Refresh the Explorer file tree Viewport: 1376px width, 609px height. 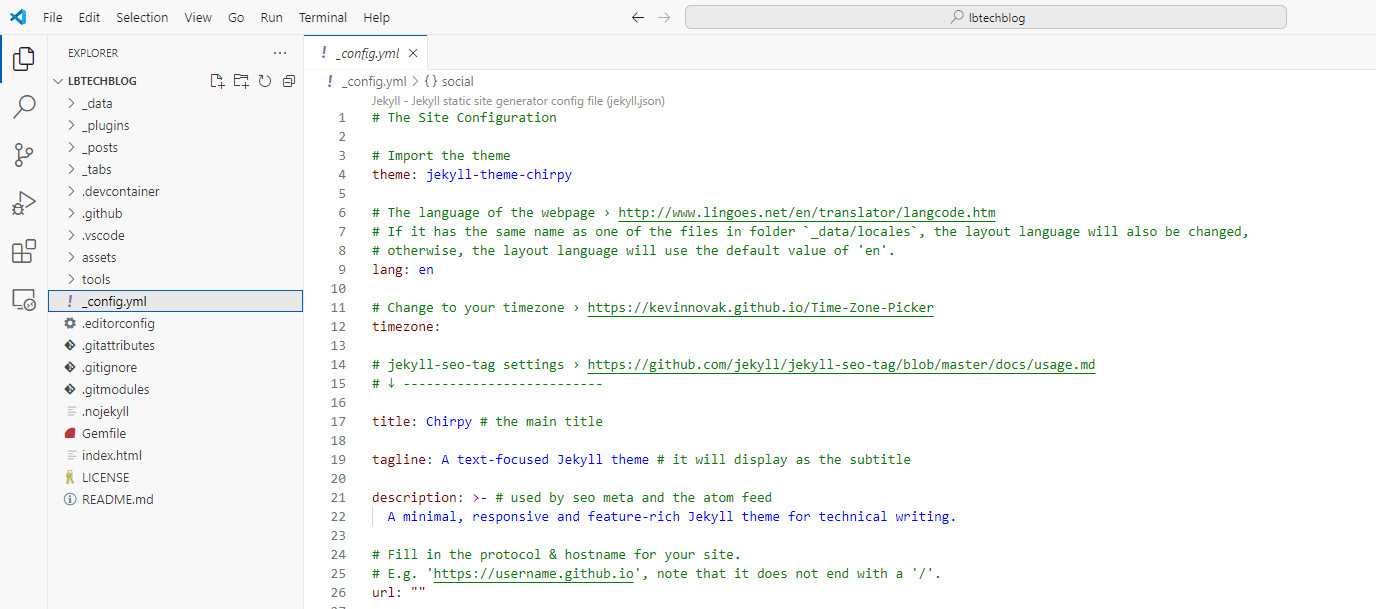click(x=265, y=81)
